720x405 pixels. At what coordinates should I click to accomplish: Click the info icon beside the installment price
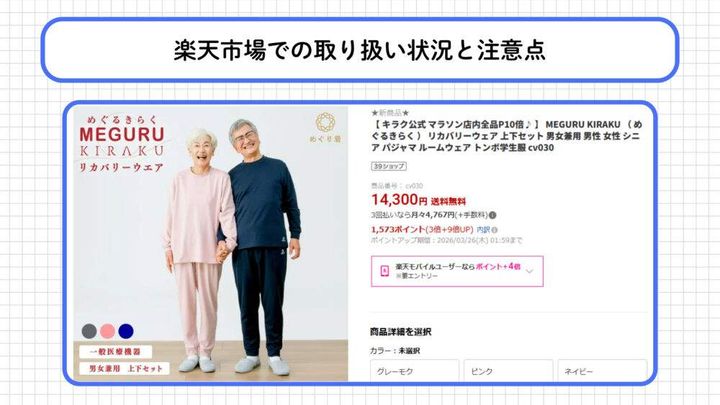(x=493, y=215)
